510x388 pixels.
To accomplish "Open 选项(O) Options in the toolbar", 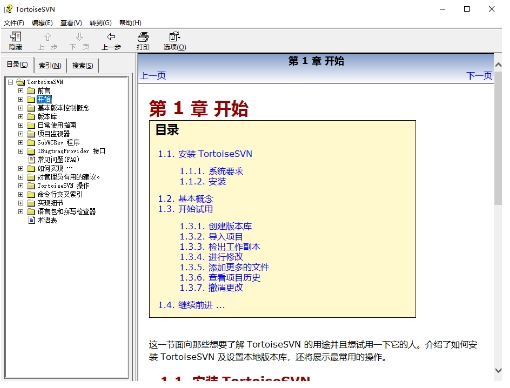I will [x=175, y=40].
